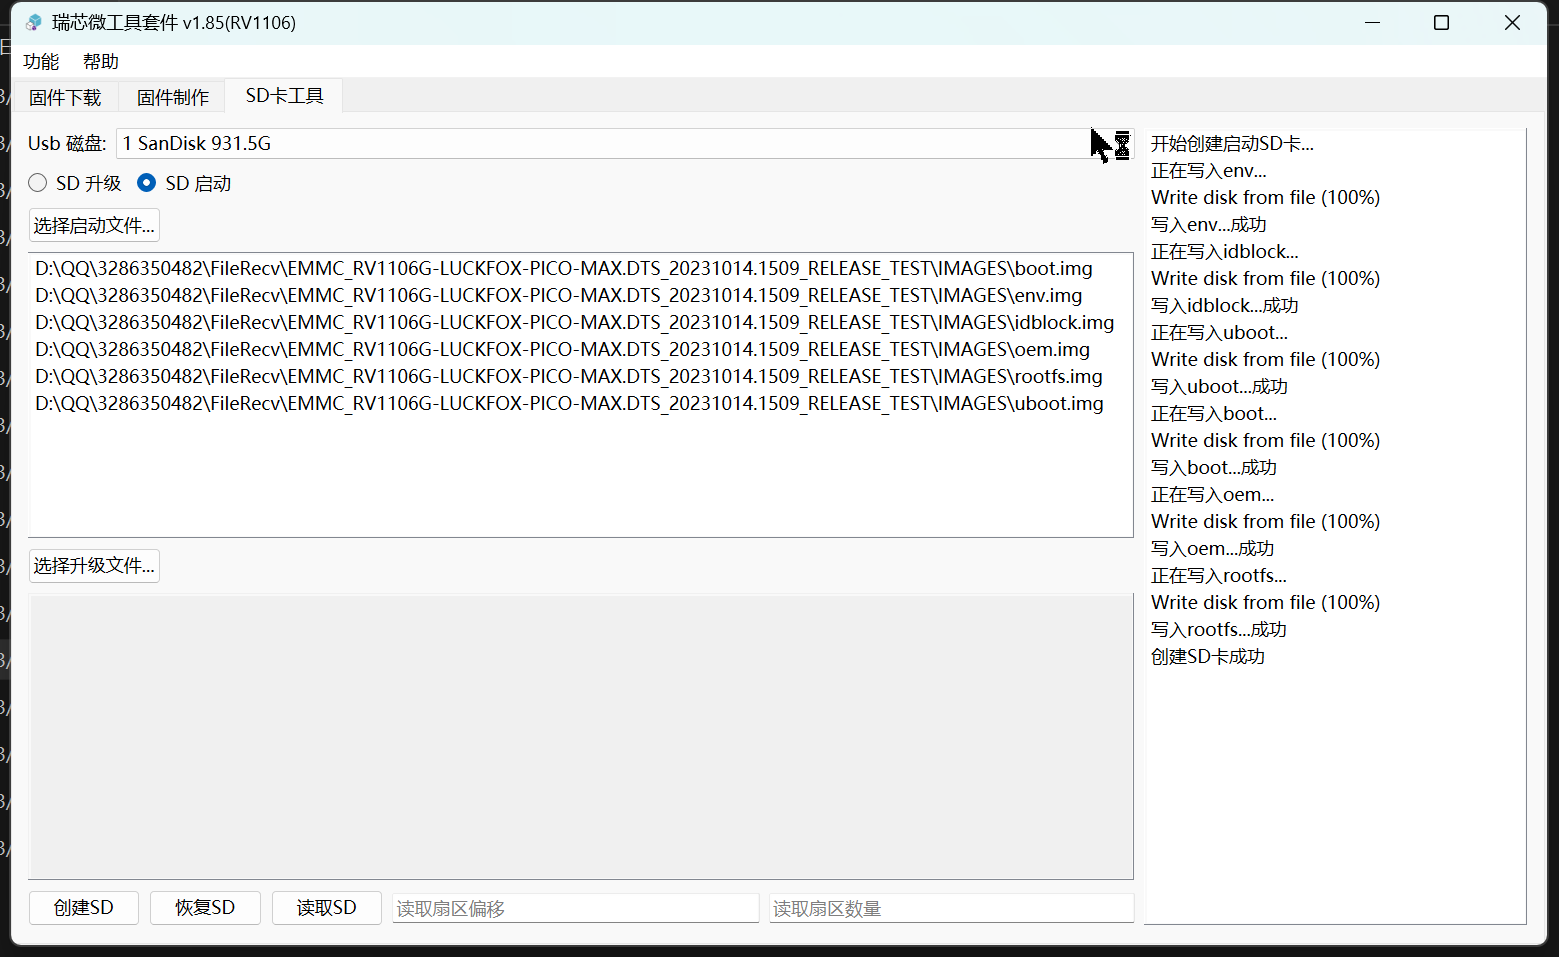Switch to the 固件制作 tab

173,97
